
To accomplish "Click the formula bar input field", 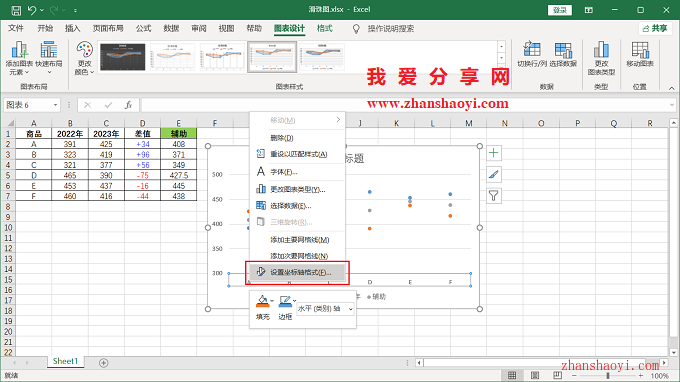I will (x=404, y=105).
